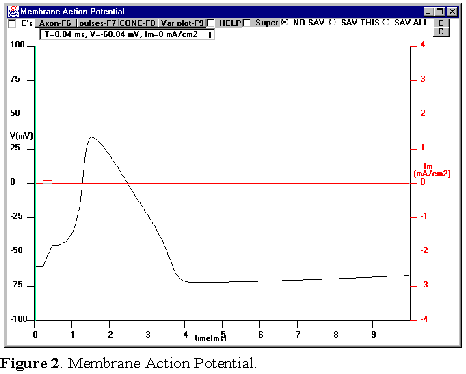The image size is (466, 374).
Task: Enable the Super checkbox
Action: coord(247,23)
